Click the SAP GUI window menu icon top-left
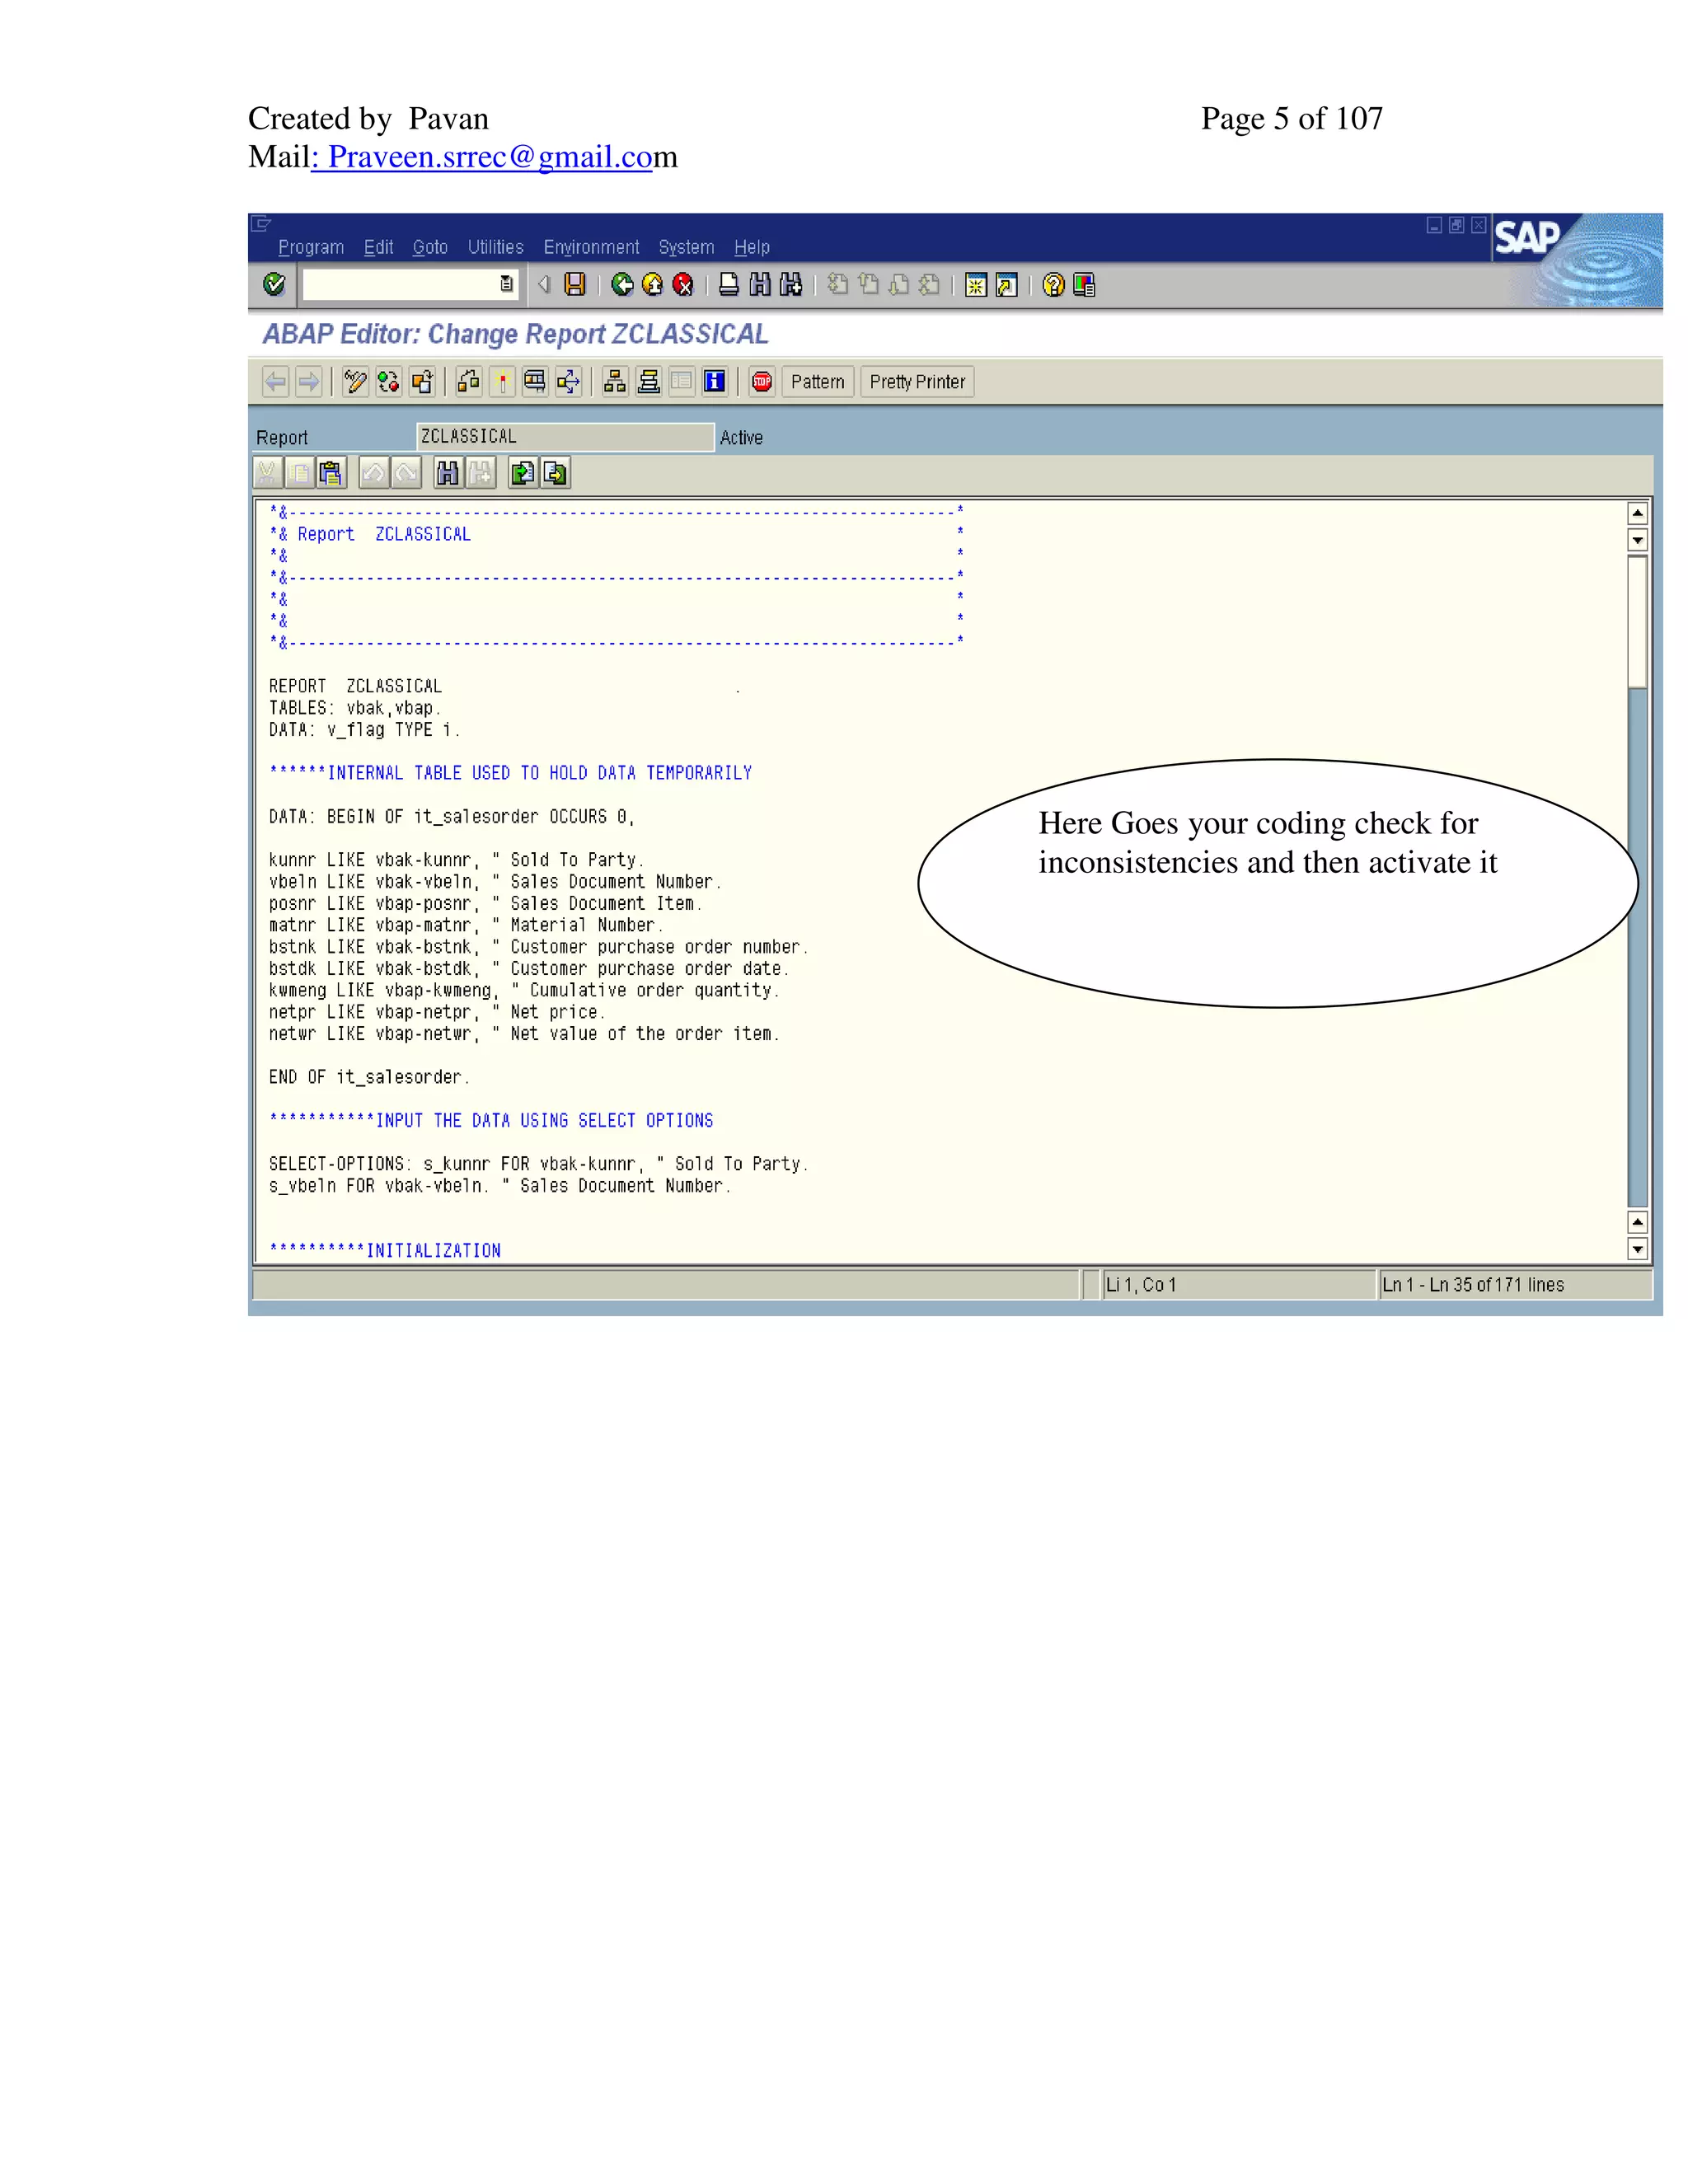The height and width of the screenshot is (2184, 1688). pos(261,224)
